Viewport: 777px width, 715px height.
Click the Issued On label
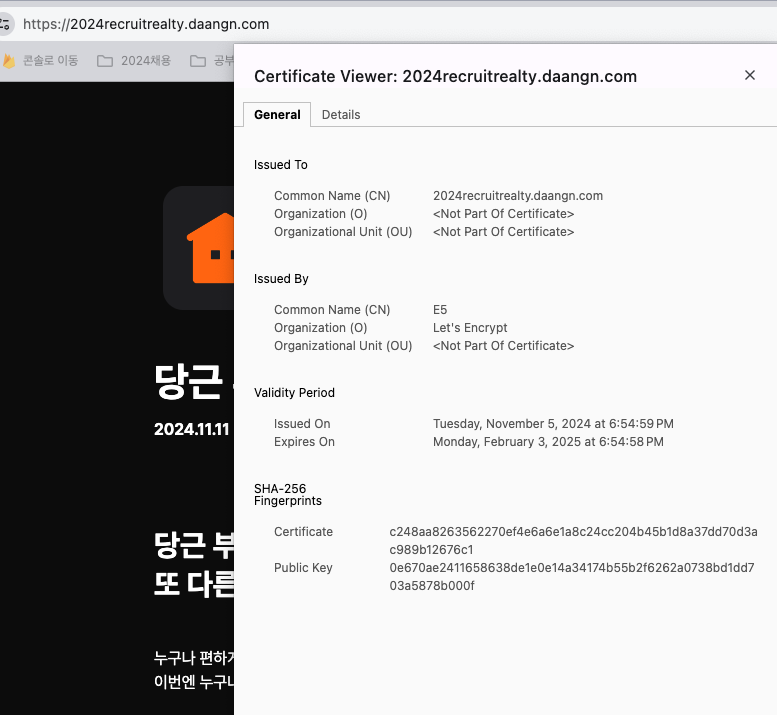point(302,424)
